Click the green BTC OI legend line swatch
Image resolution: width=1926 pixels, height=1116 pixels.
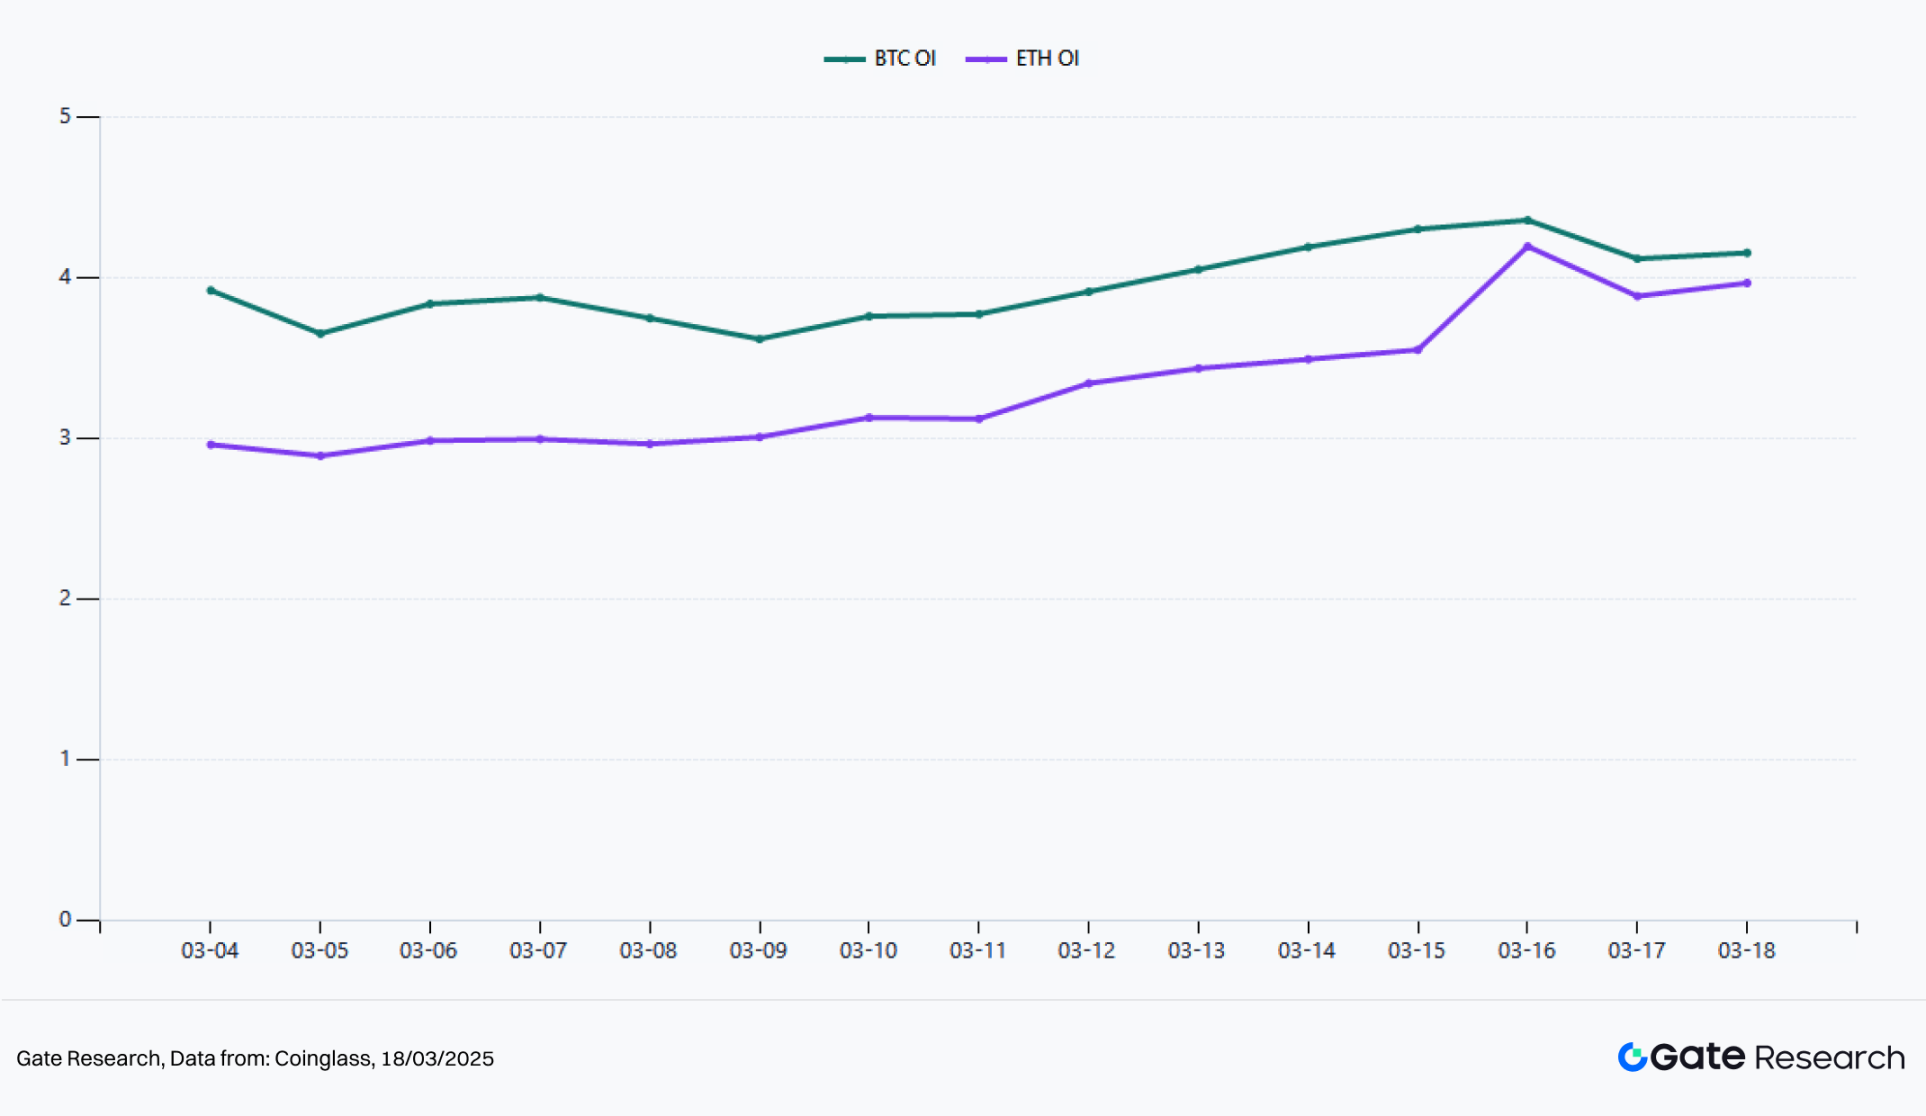tap(844, 60)
